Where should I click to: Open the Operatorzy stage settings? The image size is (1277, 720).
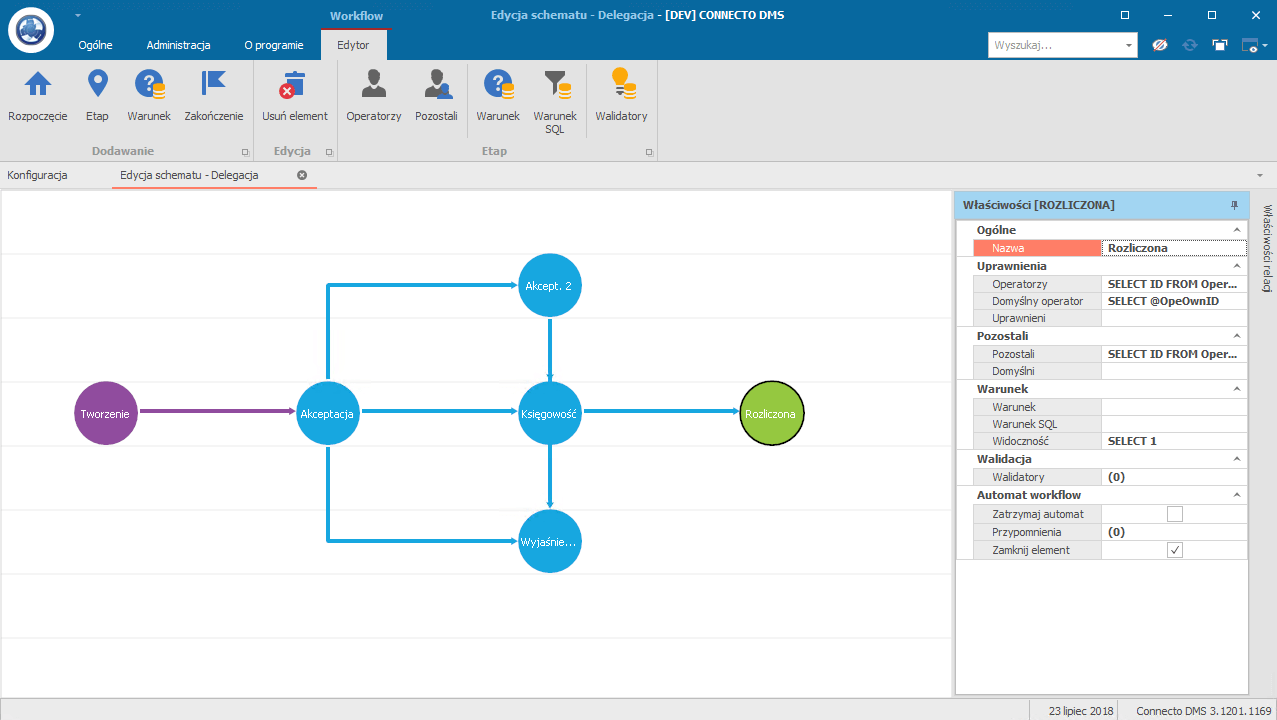(x=373, y=85)
